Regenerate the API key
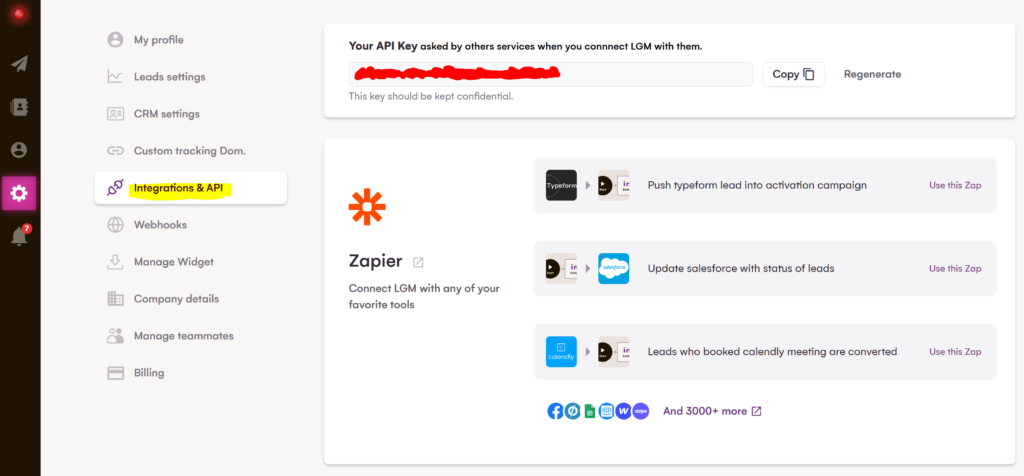This screenshot has height=476, width=1024. tap(872, 74)
